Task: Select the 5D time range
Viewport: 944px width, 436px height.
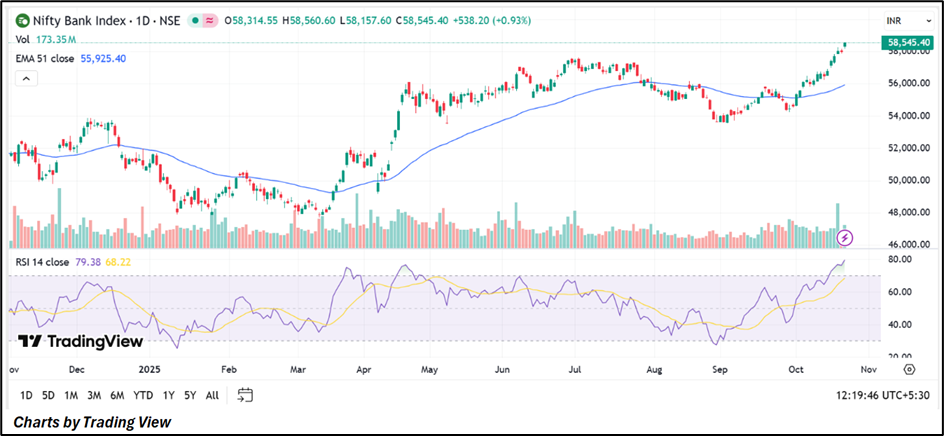Action: [x=48, y=395]
